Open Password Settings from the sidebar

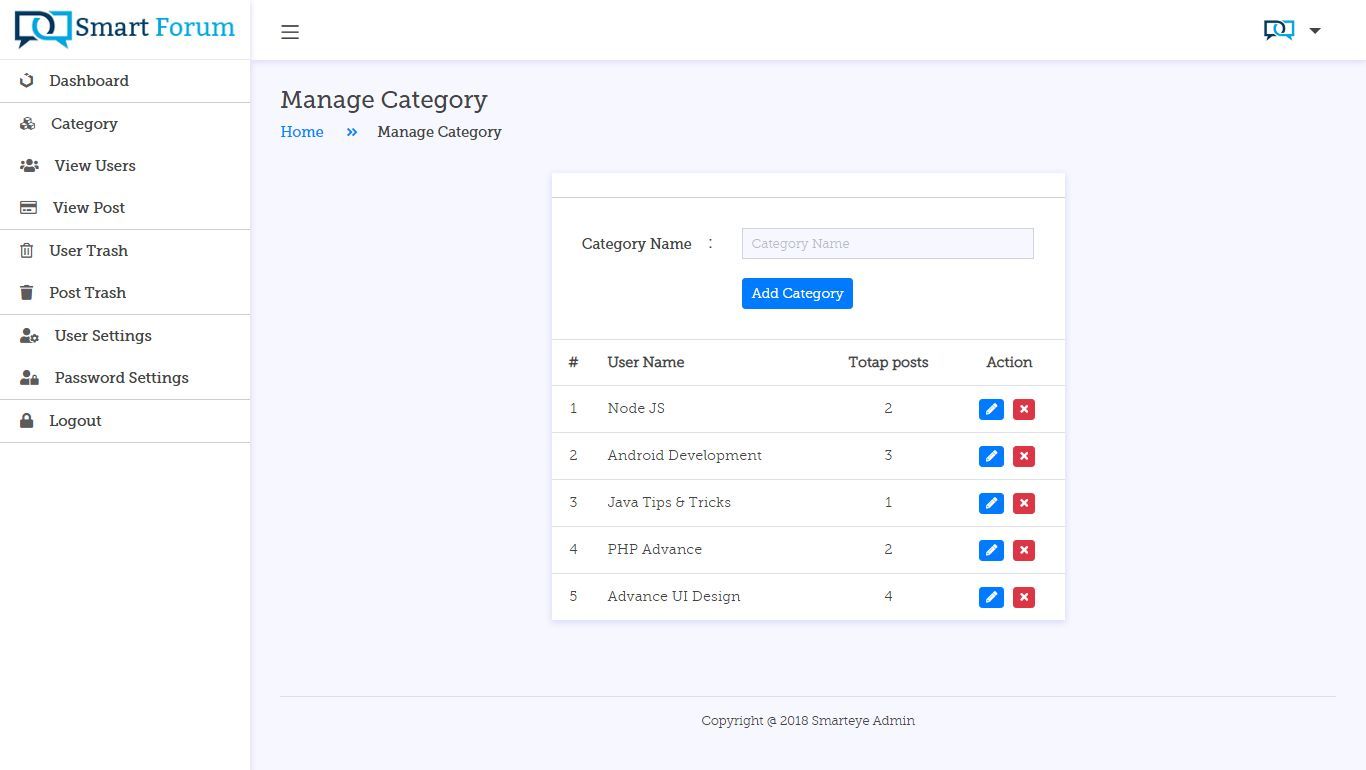pos(121,378)
